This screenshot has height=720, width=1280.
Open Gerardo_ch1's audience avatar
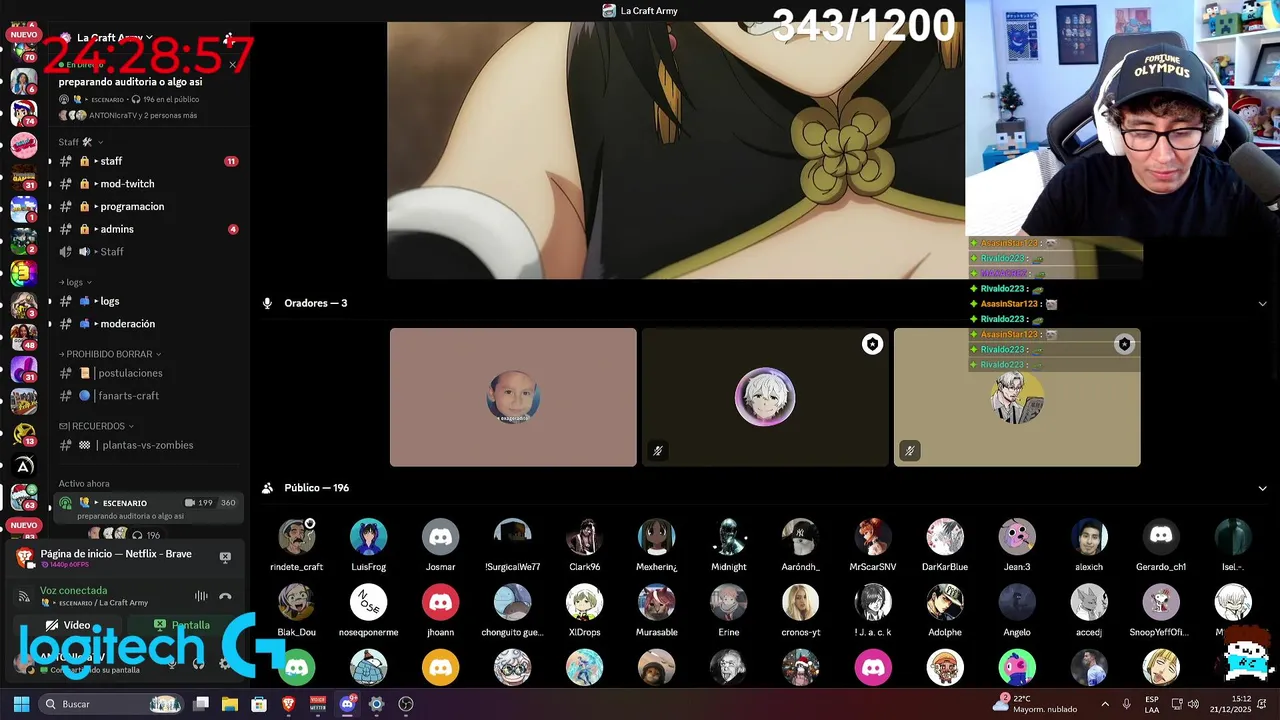click(1160, 537)
